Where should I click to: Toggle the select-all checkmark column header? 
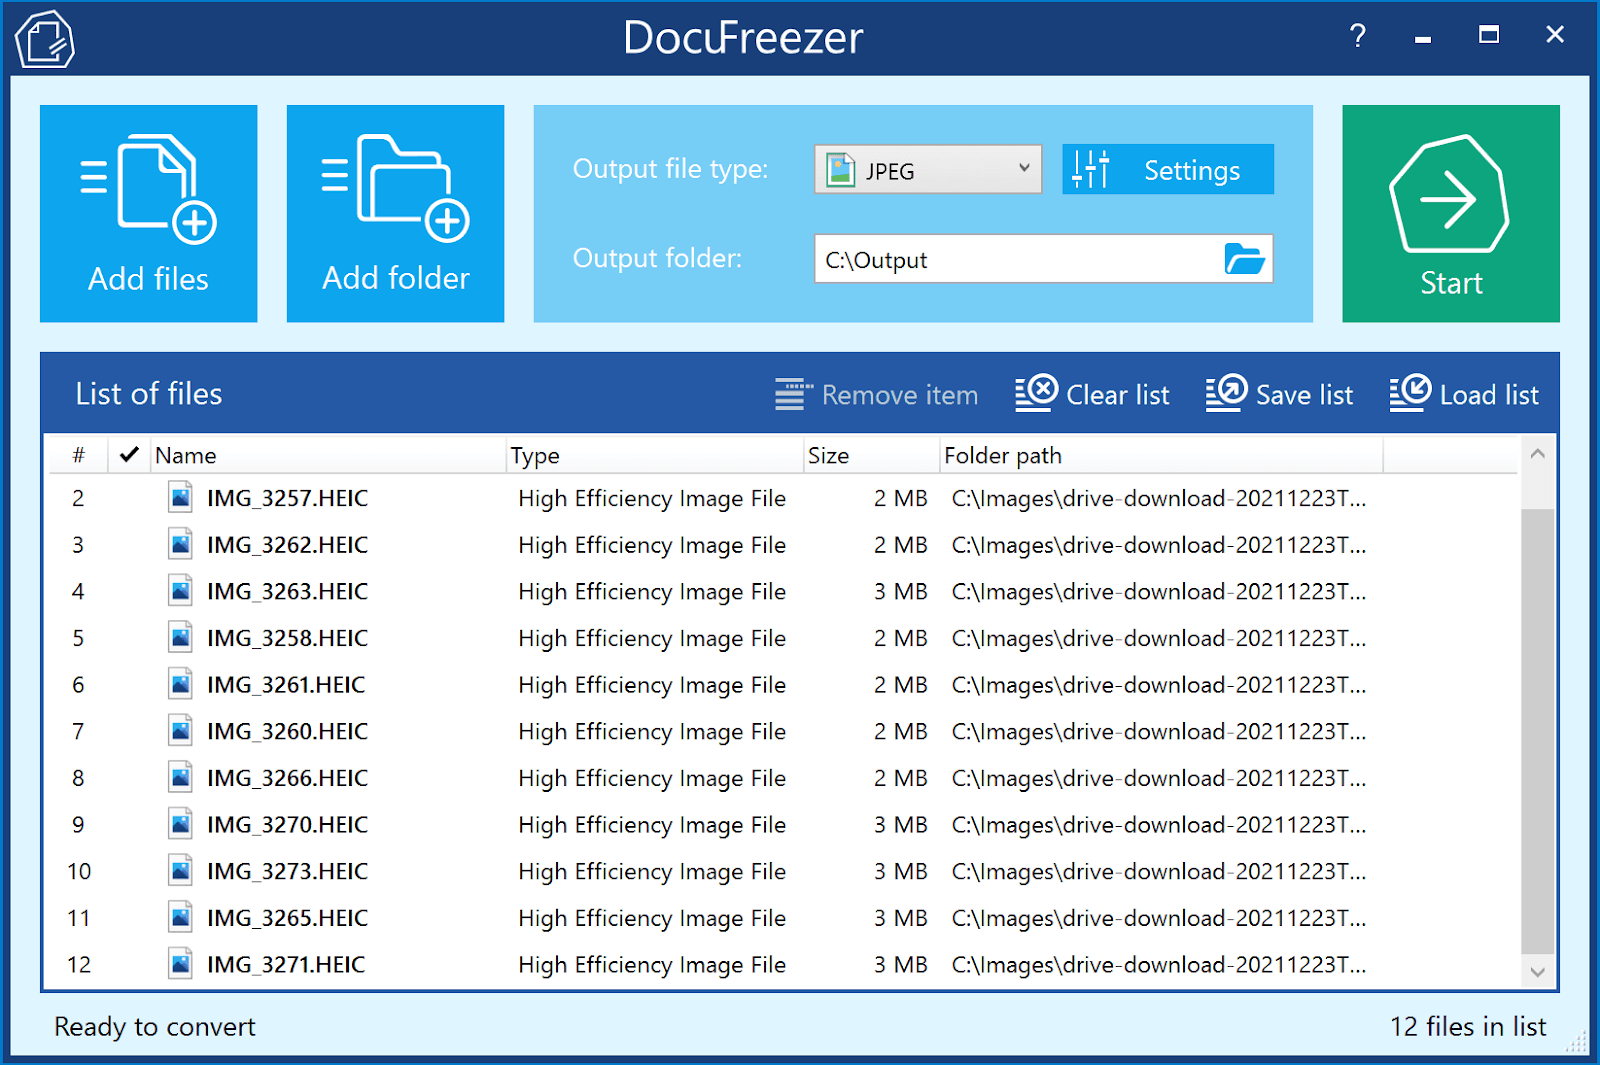coord(128,455)
